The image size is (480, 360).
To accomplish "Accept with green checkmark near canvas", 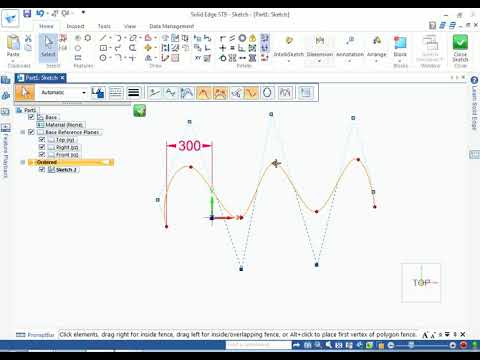I will click(140, 111).
